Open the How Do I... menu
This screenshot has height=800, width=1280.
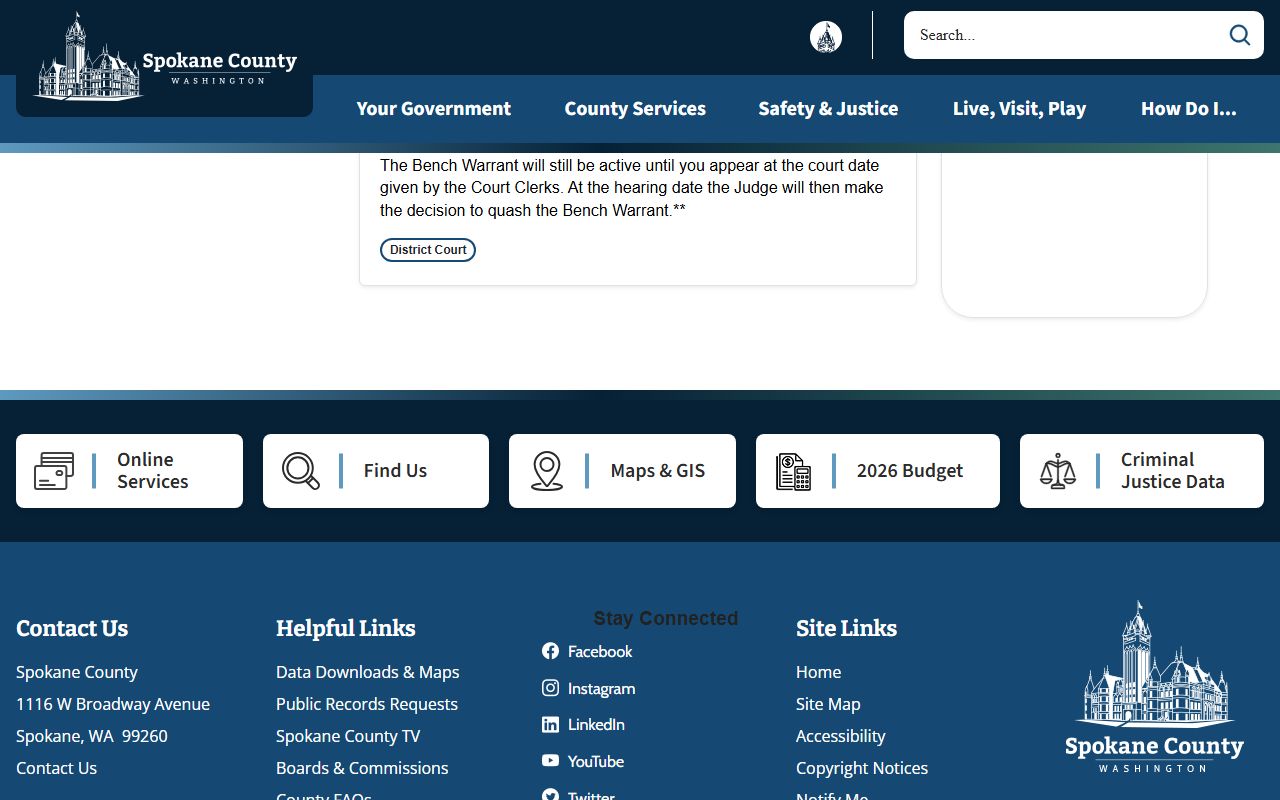[1189, 108]
